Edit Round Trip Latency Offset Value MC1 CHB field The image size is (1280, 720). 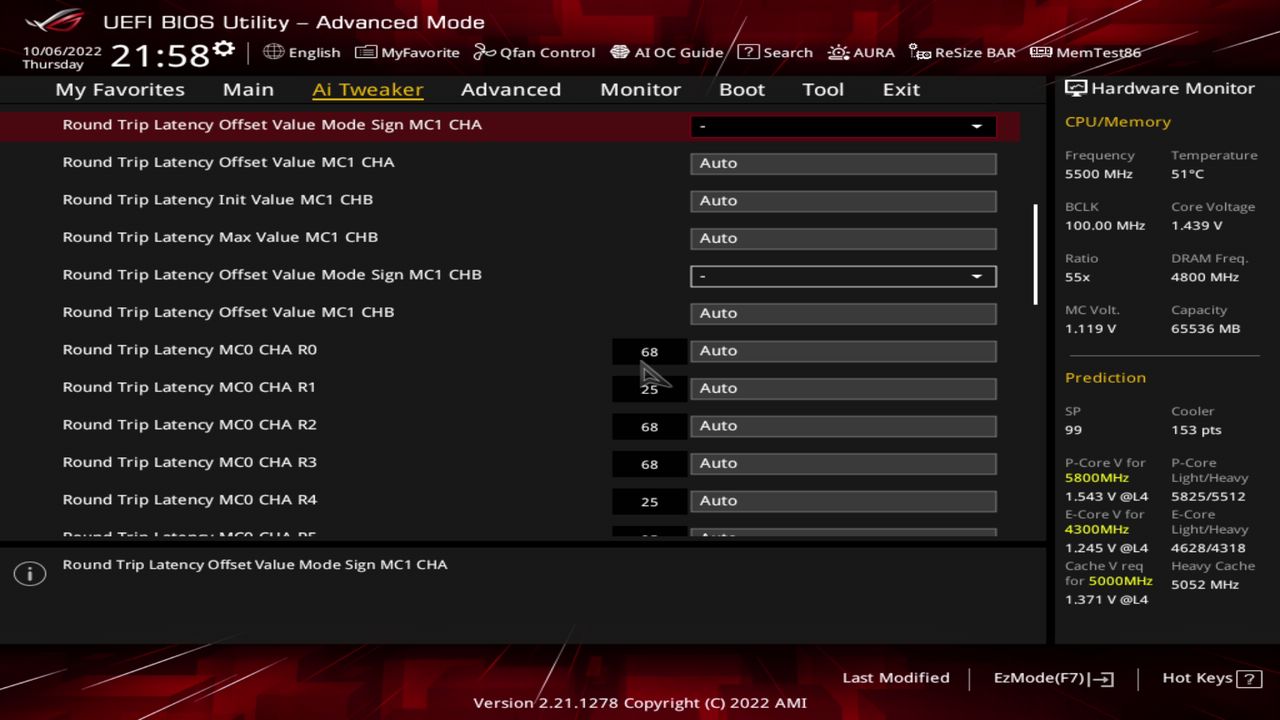[843, 313]
